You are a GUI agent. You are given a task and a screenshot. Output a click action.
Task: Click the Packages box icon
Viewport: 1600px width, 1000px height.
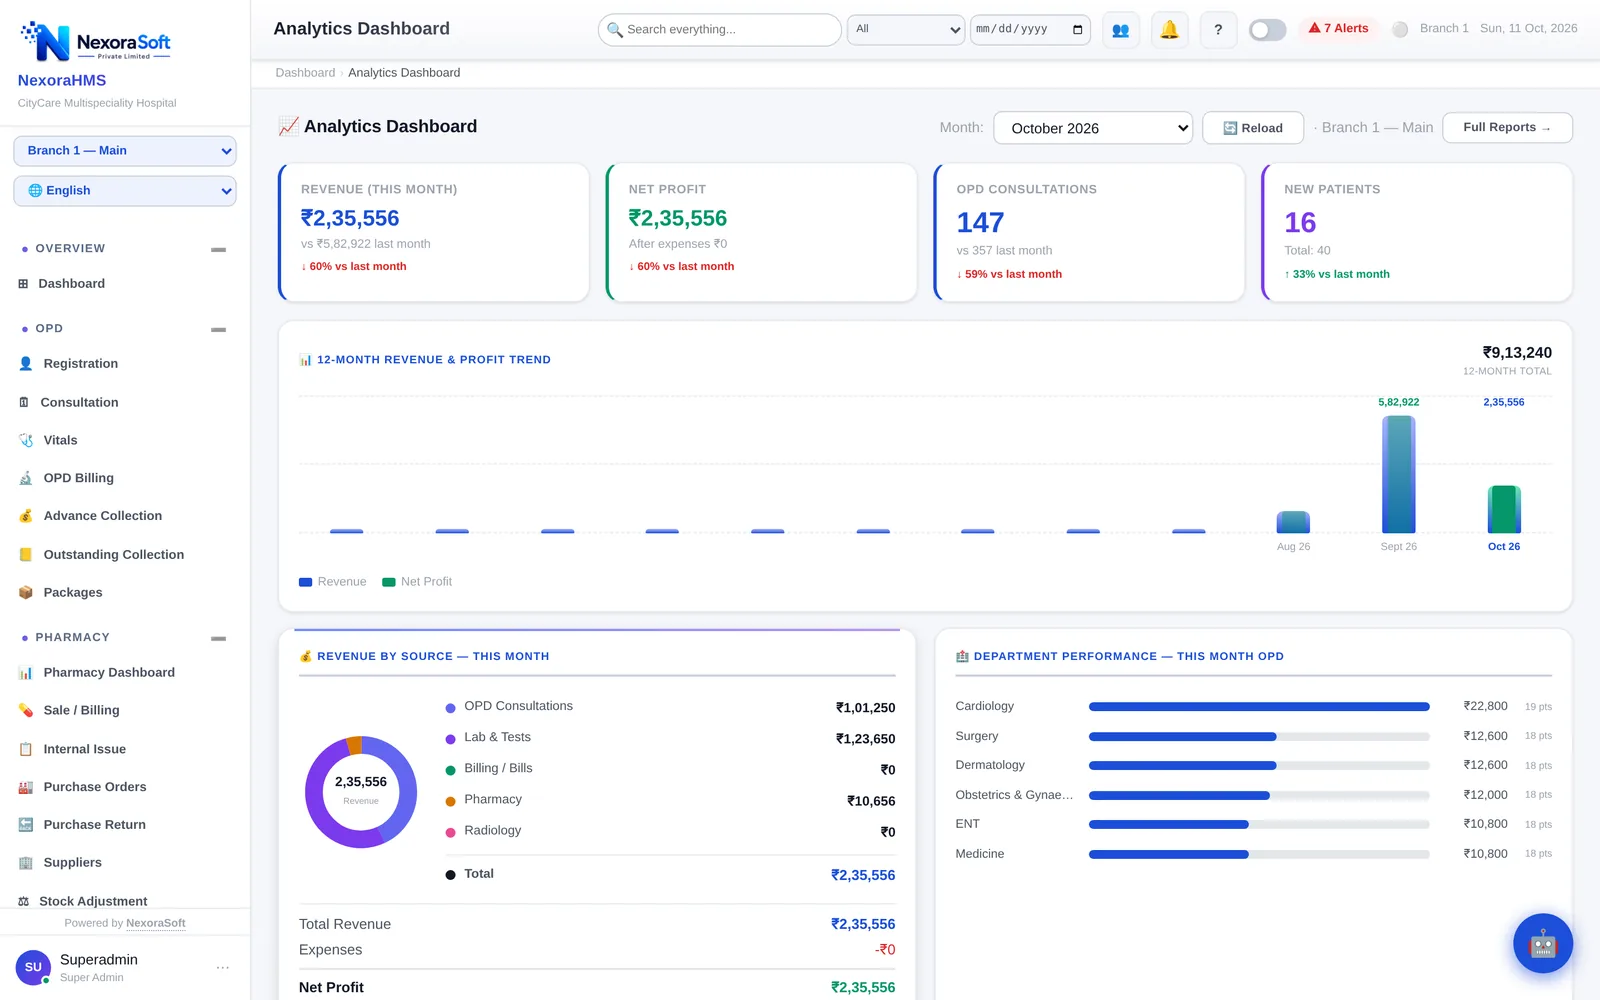click(x=26, y=593)
